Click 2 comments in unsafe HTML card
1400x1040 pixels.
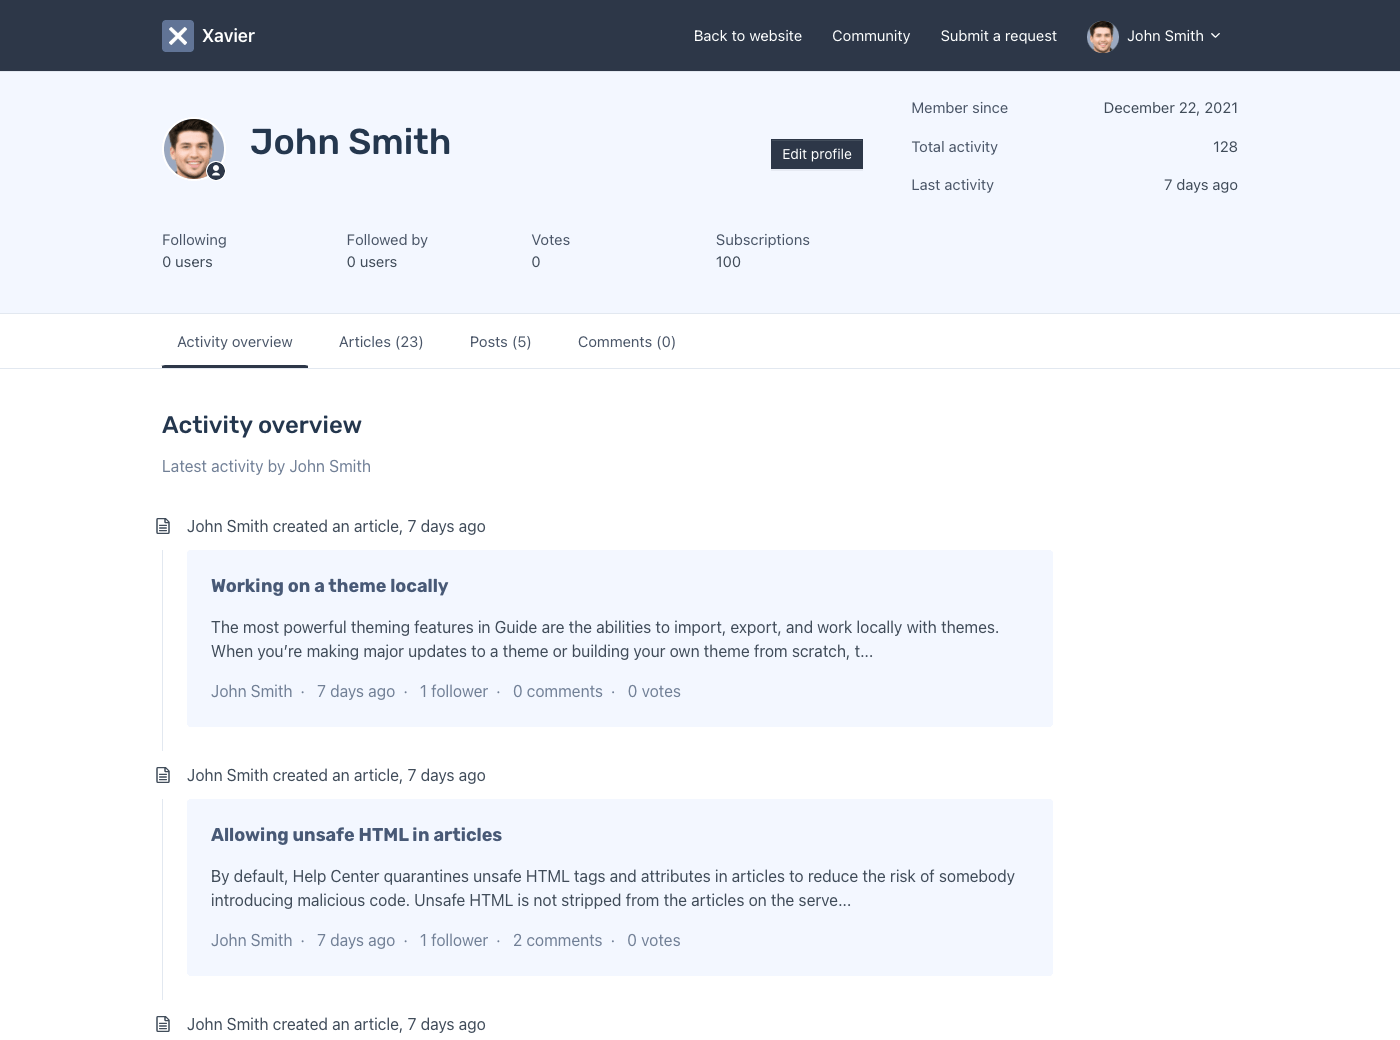[557, 941]
